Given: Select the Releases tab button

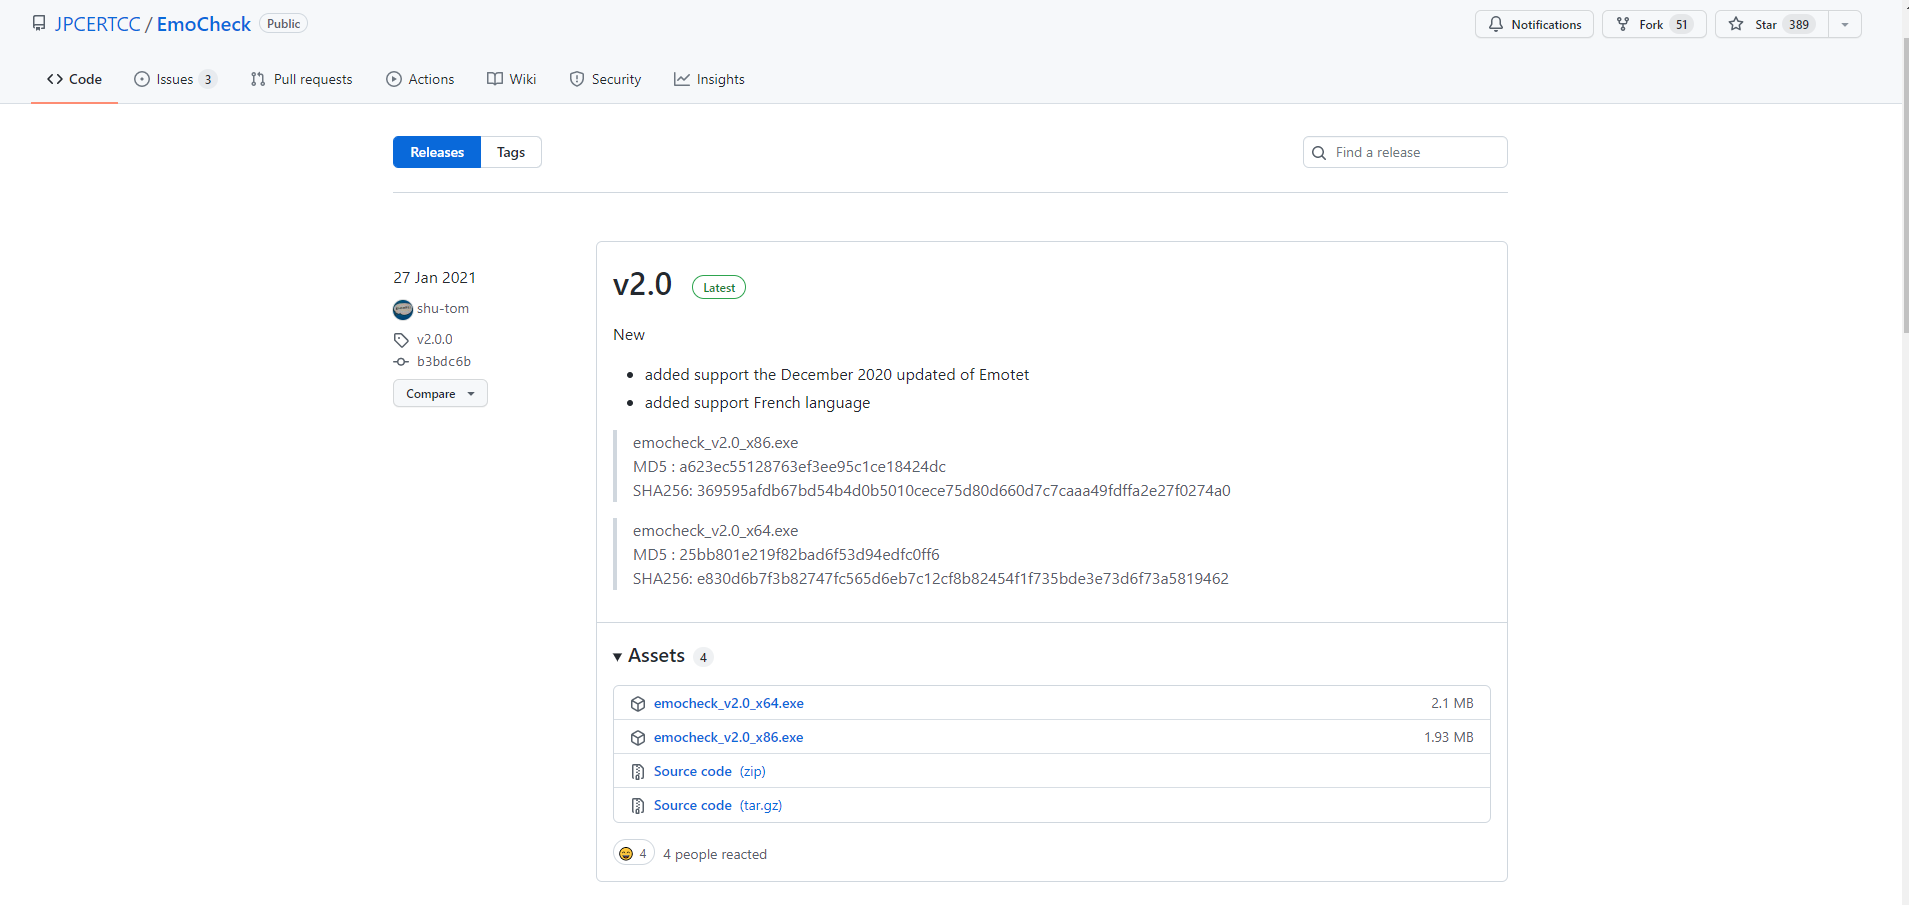Looking at the screenshot, I should click(x=437, y=152).
